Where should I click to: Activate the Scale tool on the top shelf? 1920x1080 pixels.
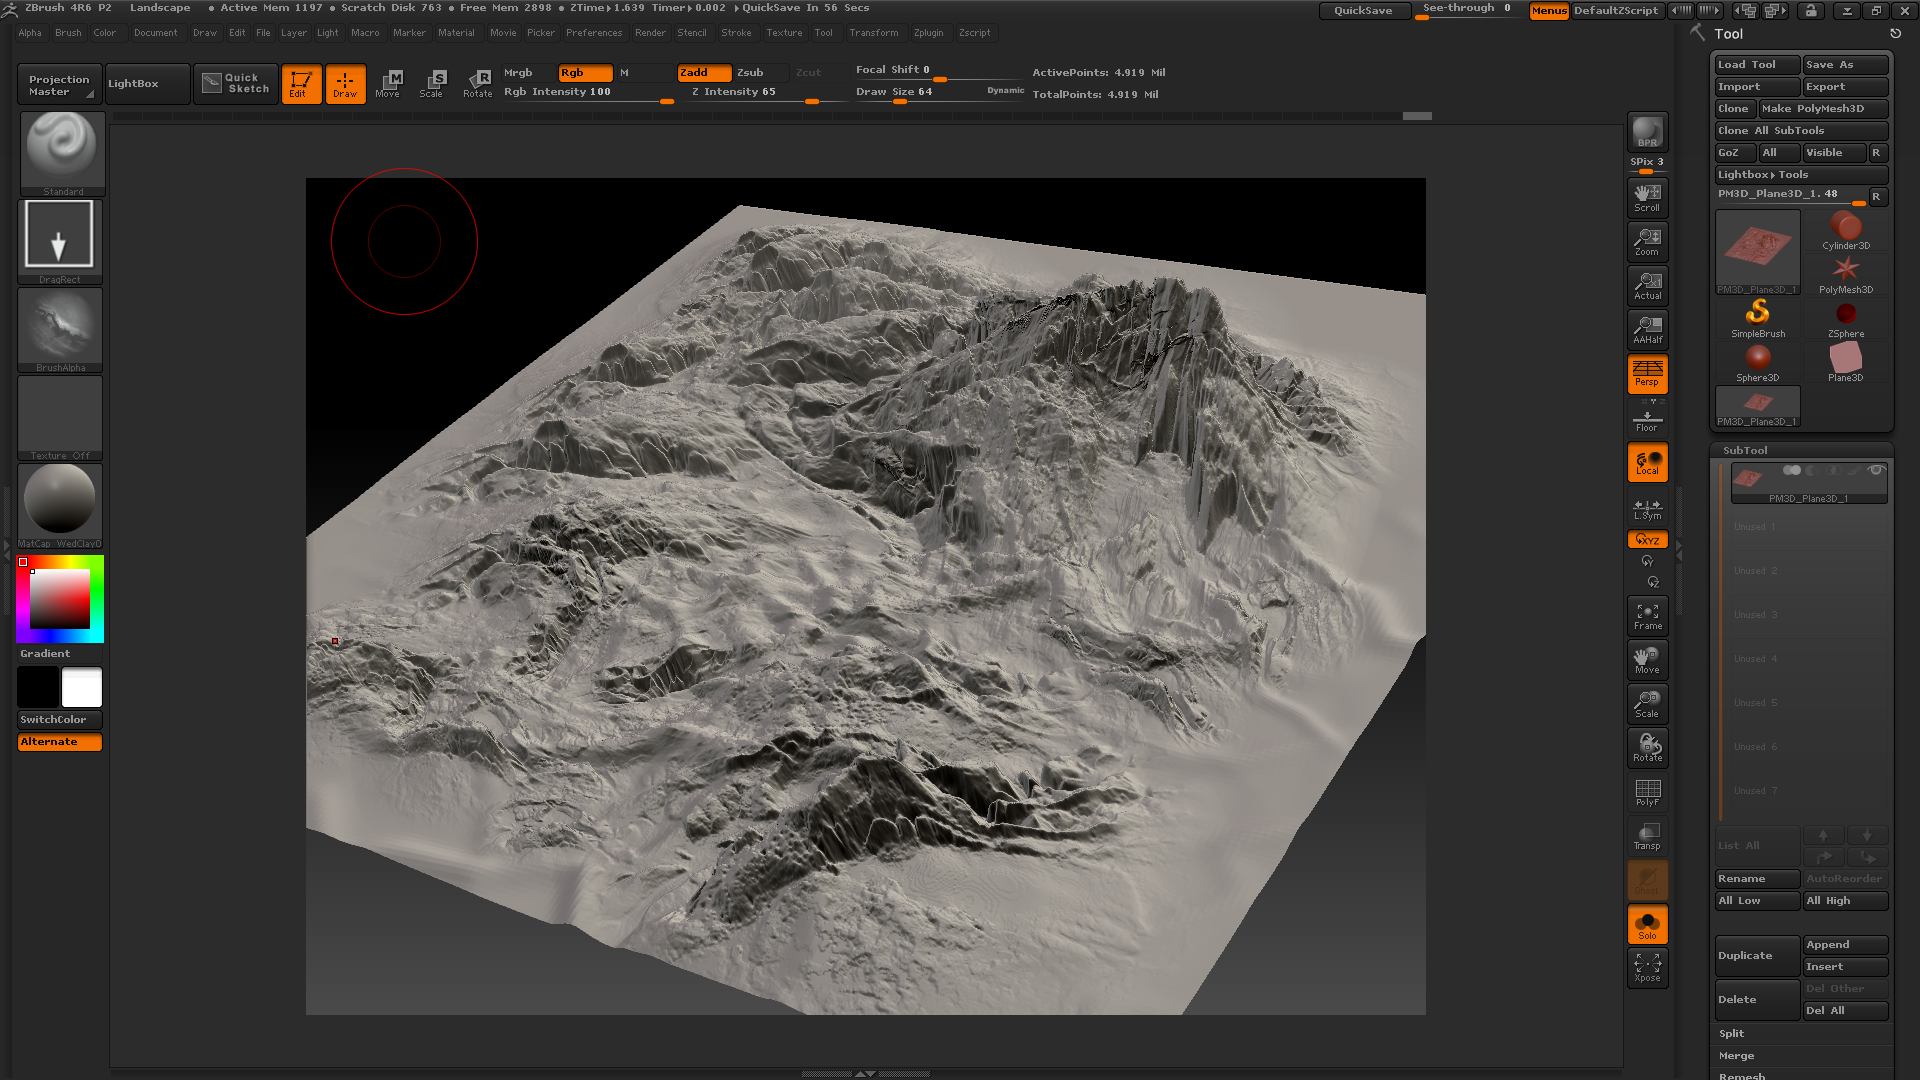(x=433, y=84)
